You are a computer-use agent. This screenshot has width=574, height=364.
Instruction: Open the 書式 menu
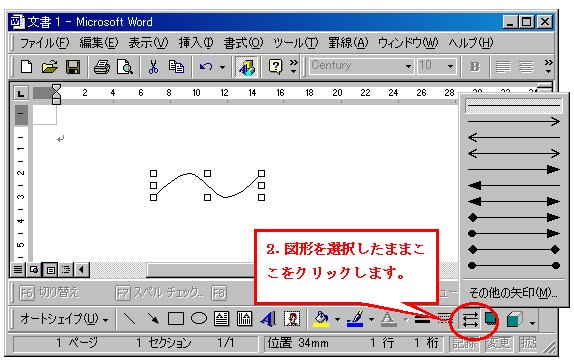[243, 43]
